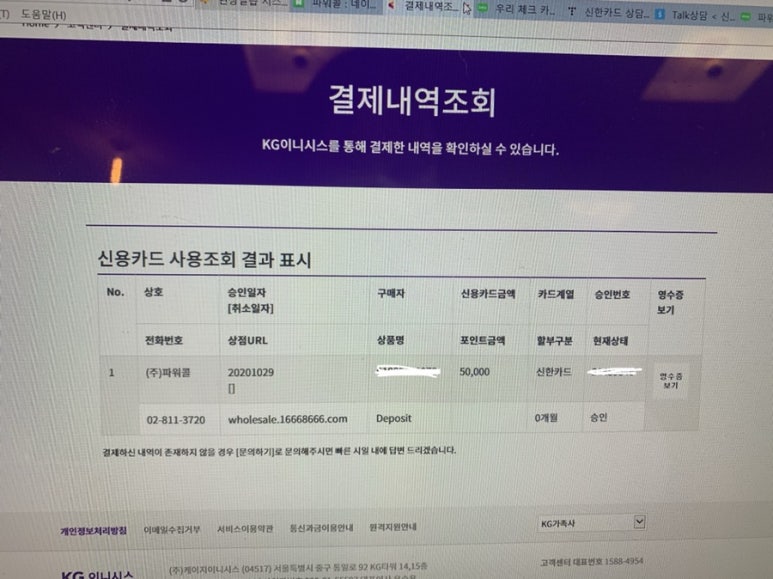Click the 상점URL column header
The image size is (773, 579).
click(x=247, y=340)
